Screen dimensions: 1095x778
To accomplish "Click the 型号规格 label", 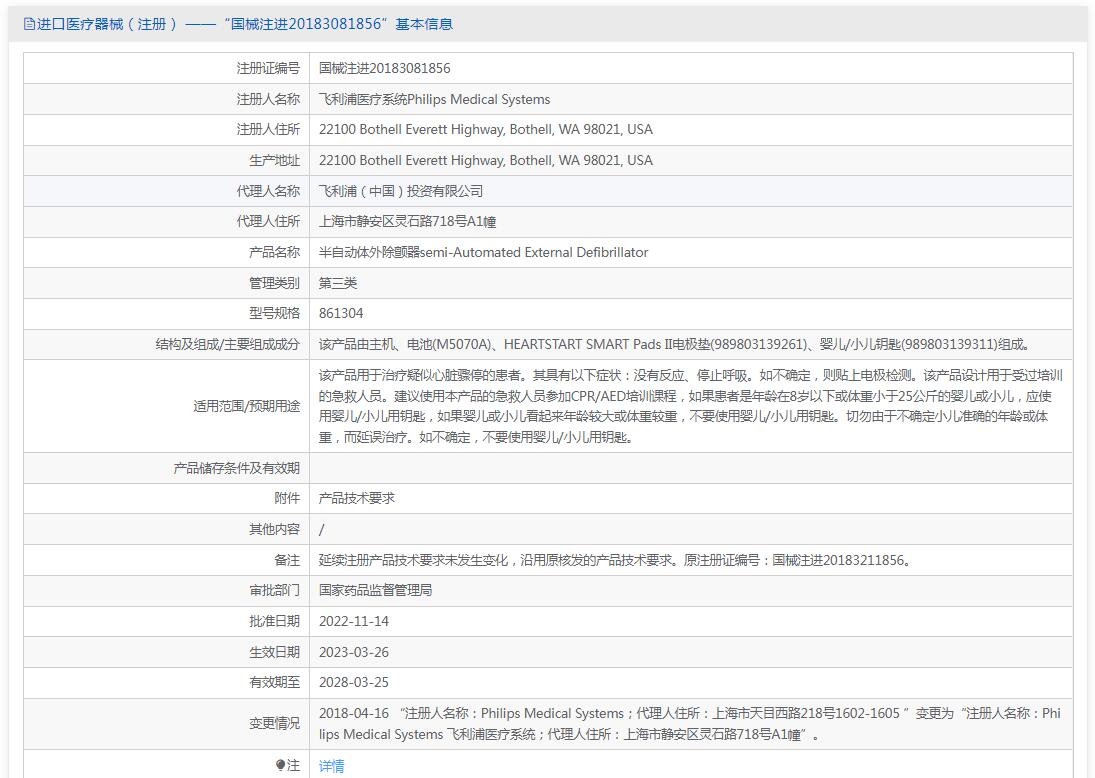I will click(x=274, y=313).
